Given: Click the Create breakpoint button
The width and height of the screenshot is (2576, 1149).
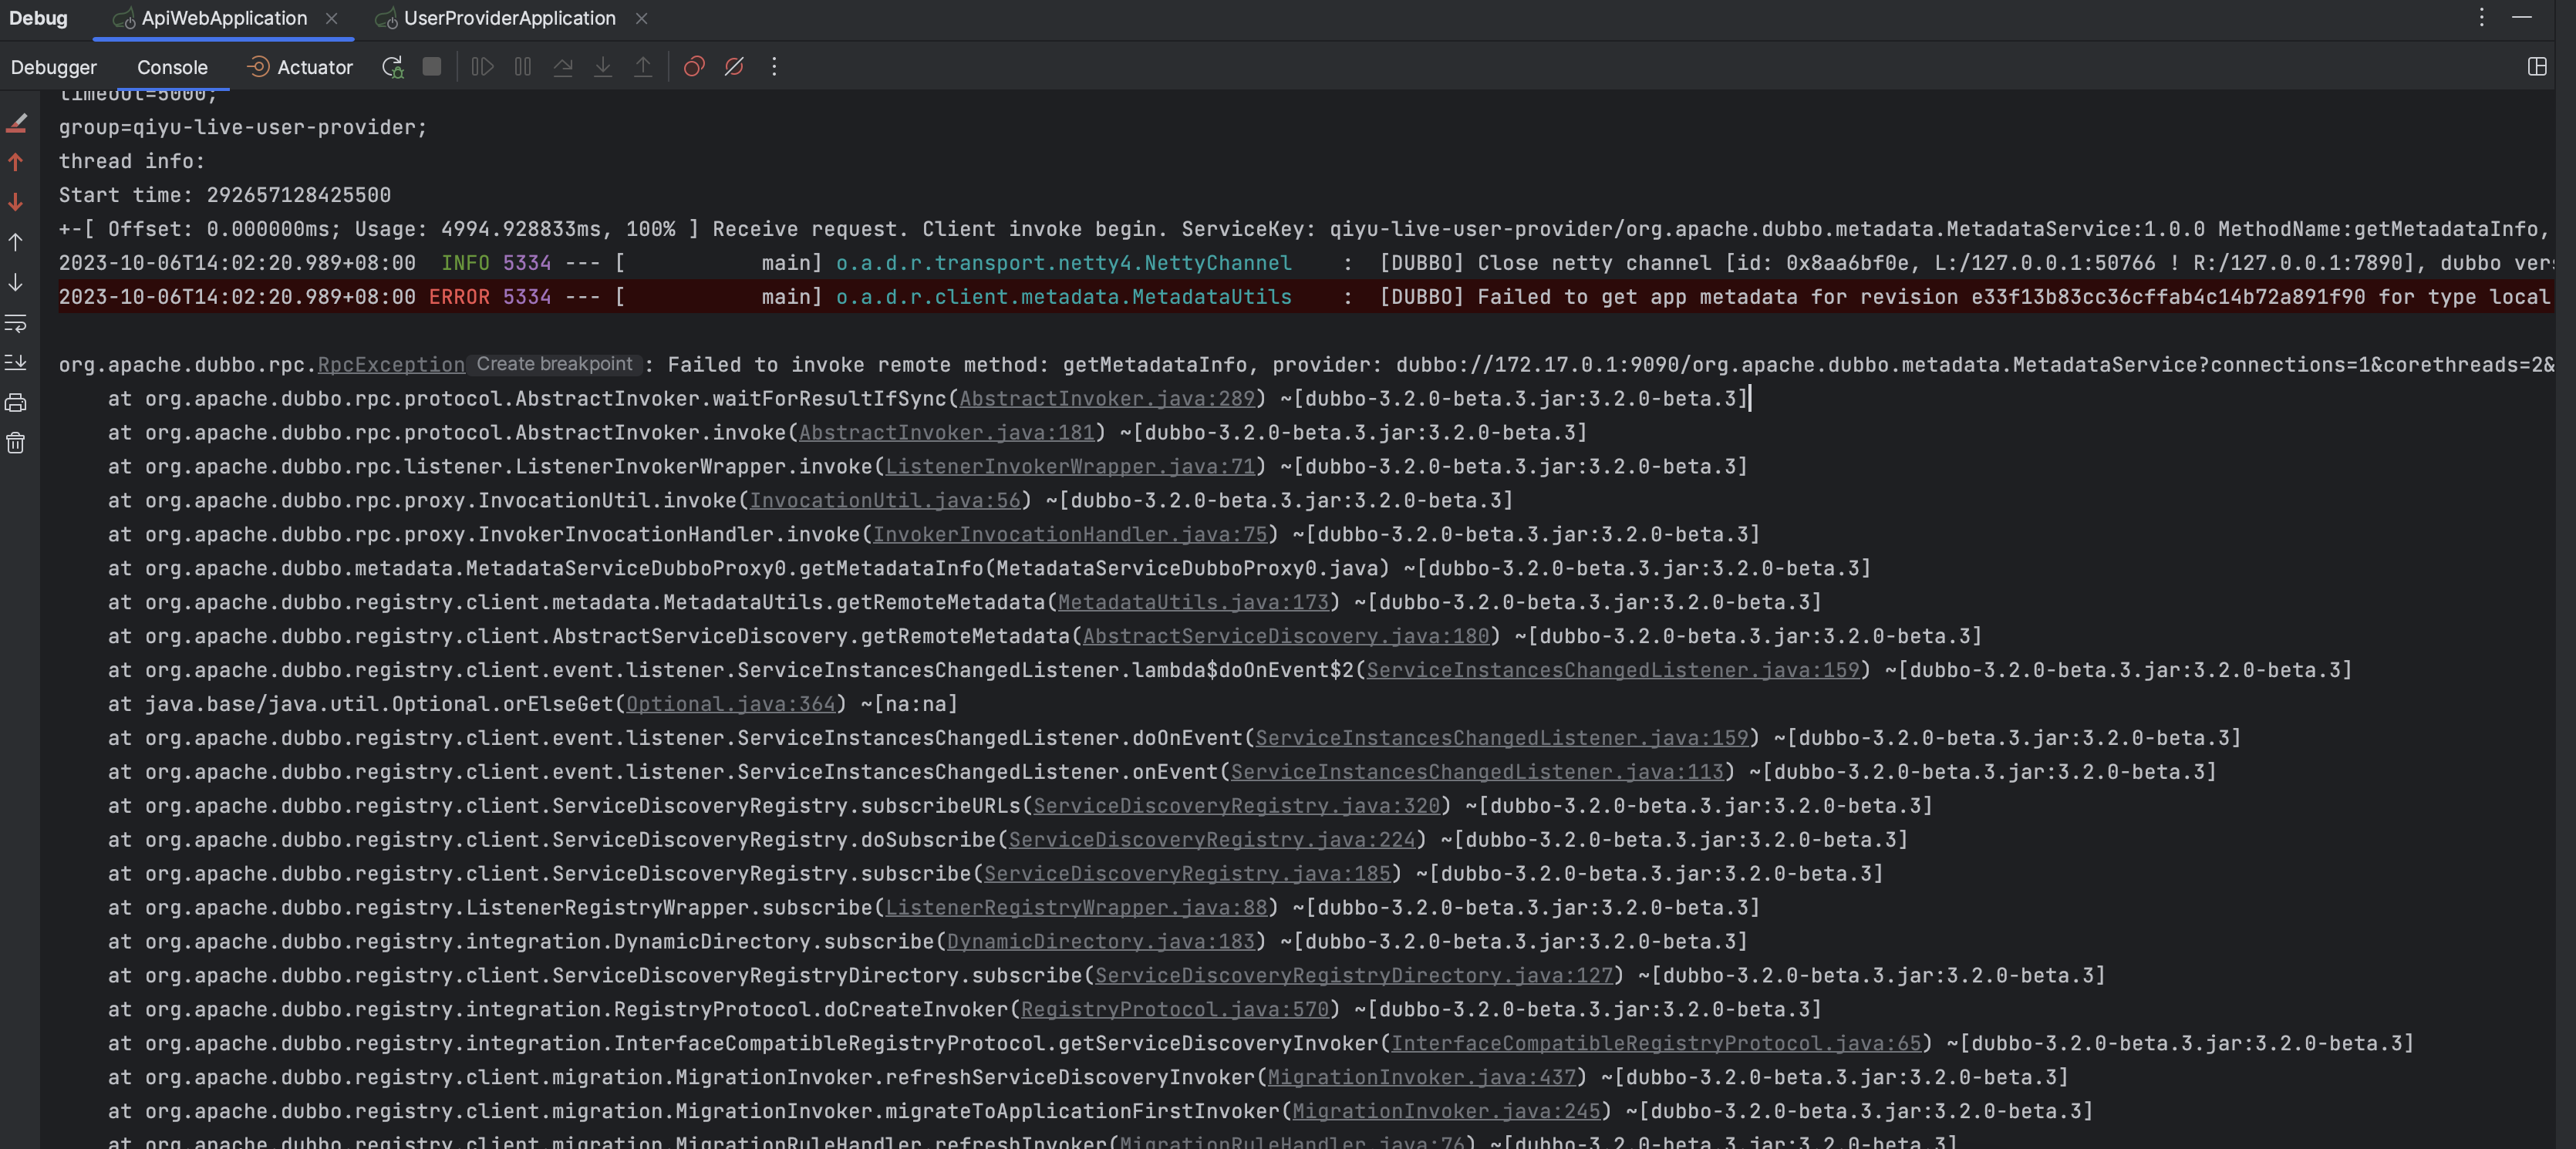Looking at the screenshot, I should tap(554, 364).
